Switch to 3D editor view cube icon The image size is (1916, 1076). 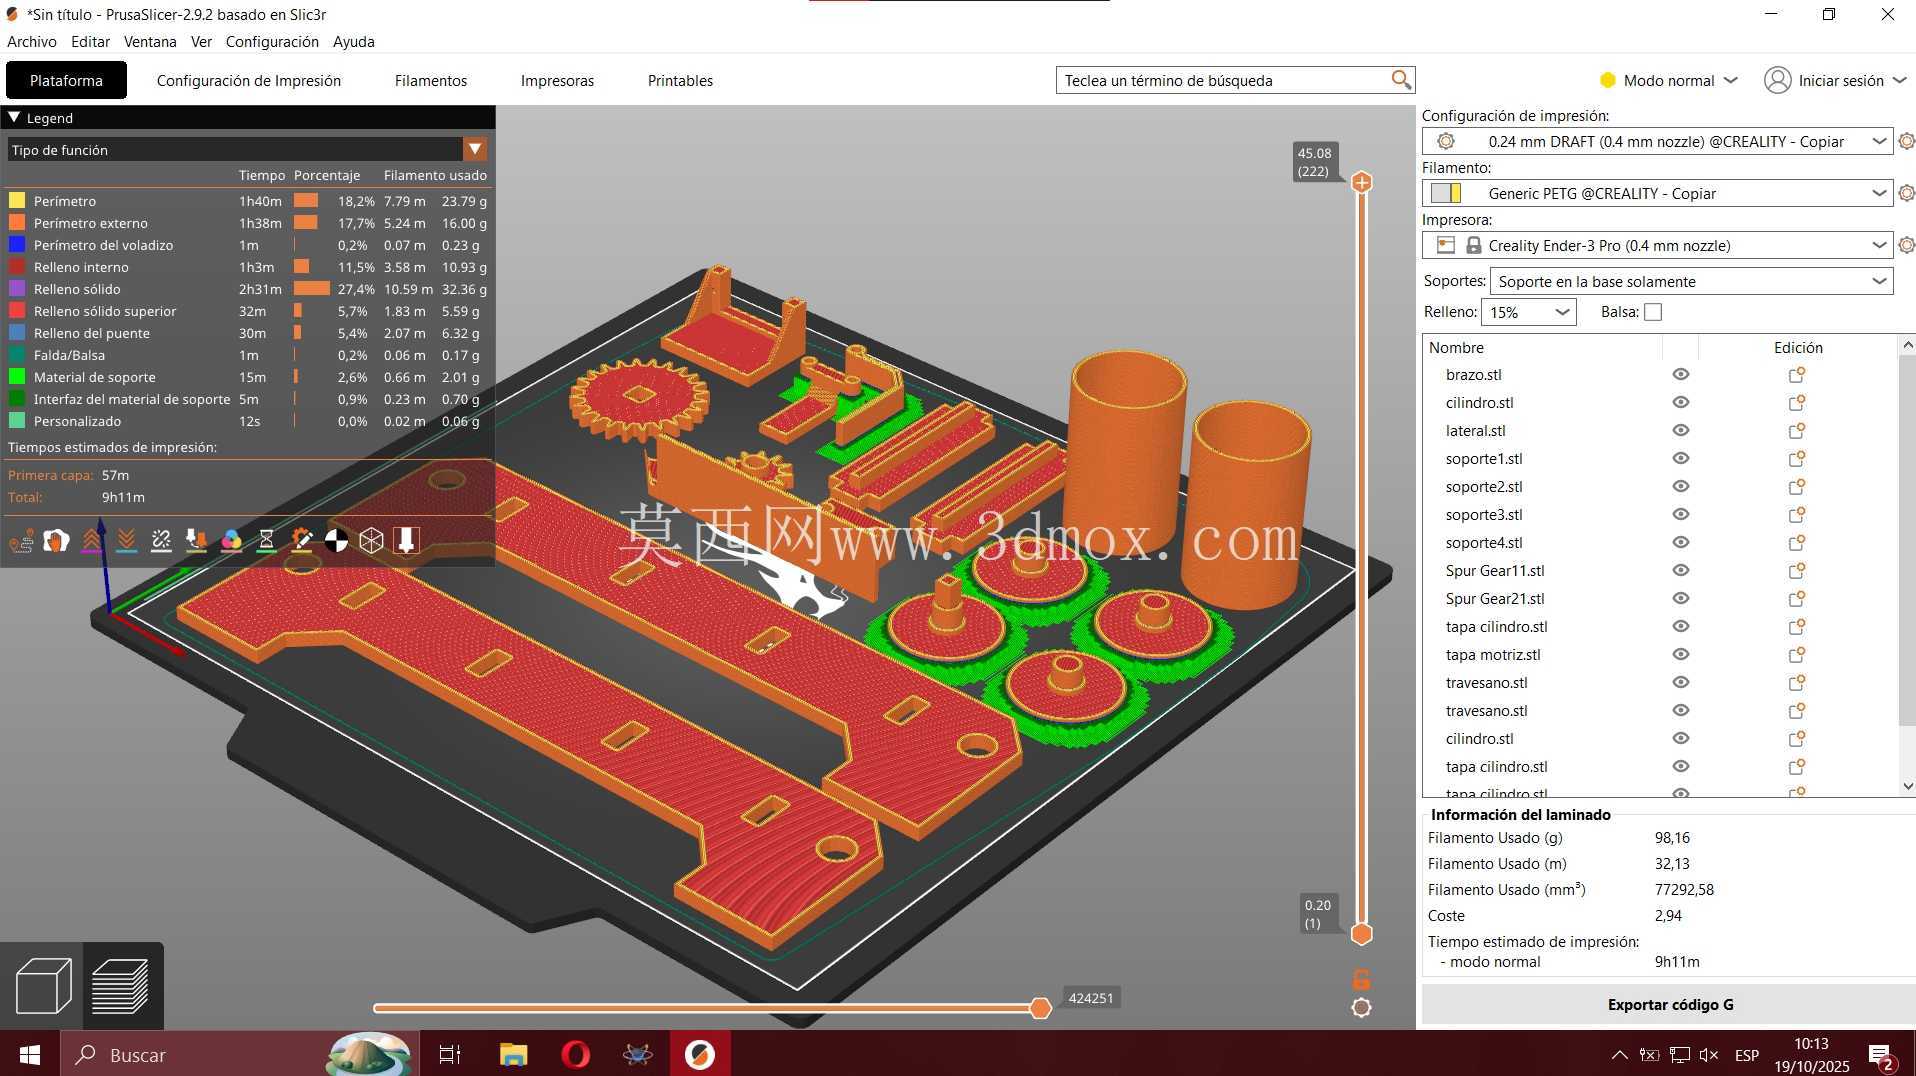[x=43, y=986]
